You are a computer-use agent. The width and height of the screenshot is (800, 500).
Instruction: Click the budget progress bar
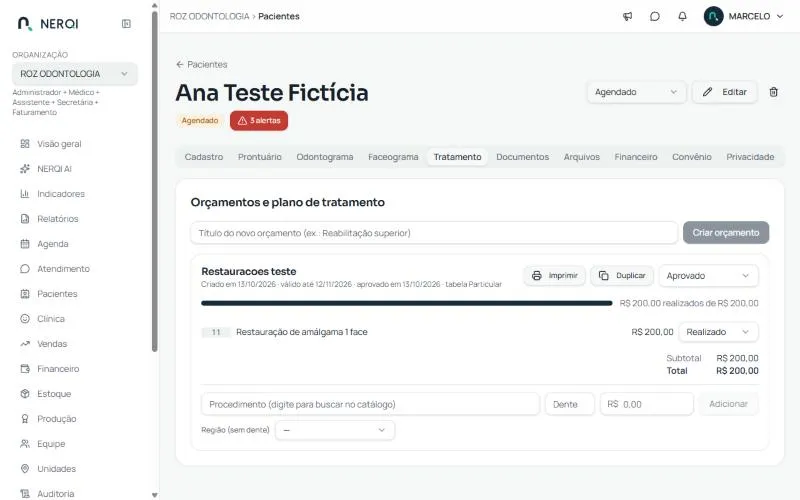[407, 304]
